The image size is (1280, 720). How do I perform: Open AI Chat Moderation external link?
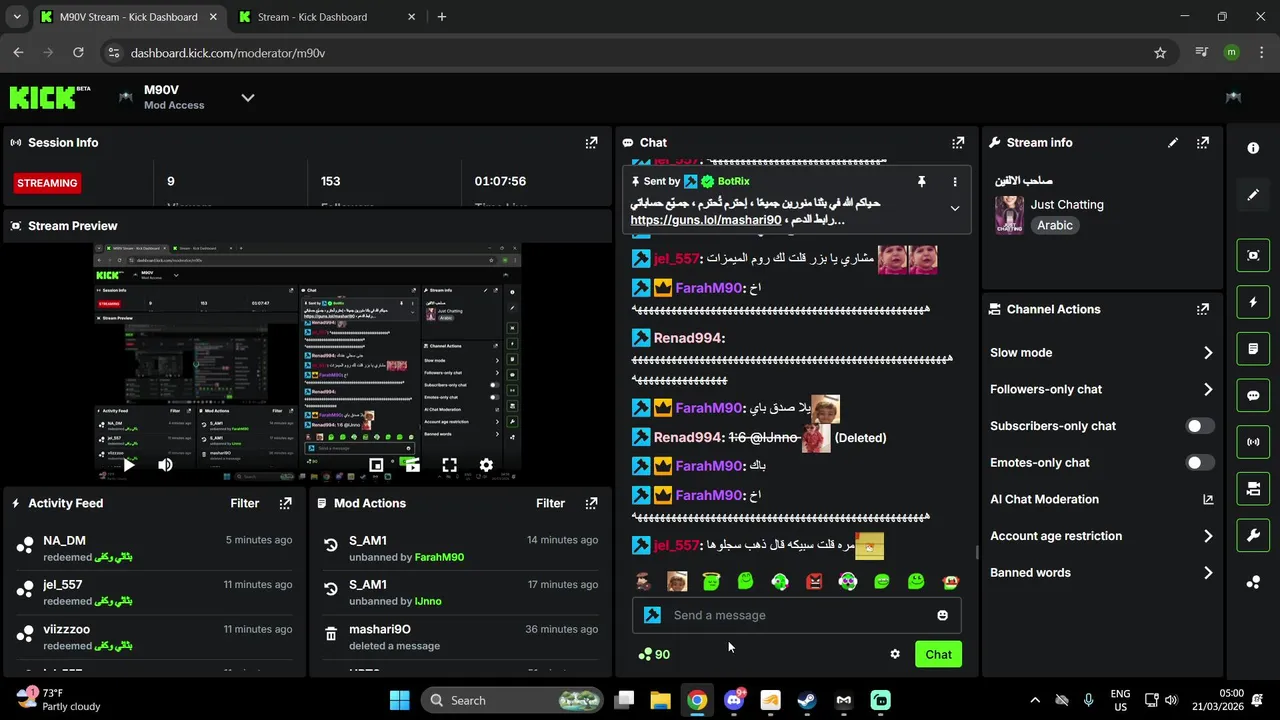point(1207,499)
